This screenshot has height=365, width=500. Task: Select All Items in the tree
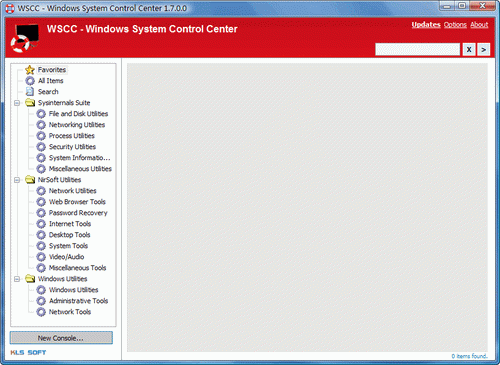click(x=50, y=81)
